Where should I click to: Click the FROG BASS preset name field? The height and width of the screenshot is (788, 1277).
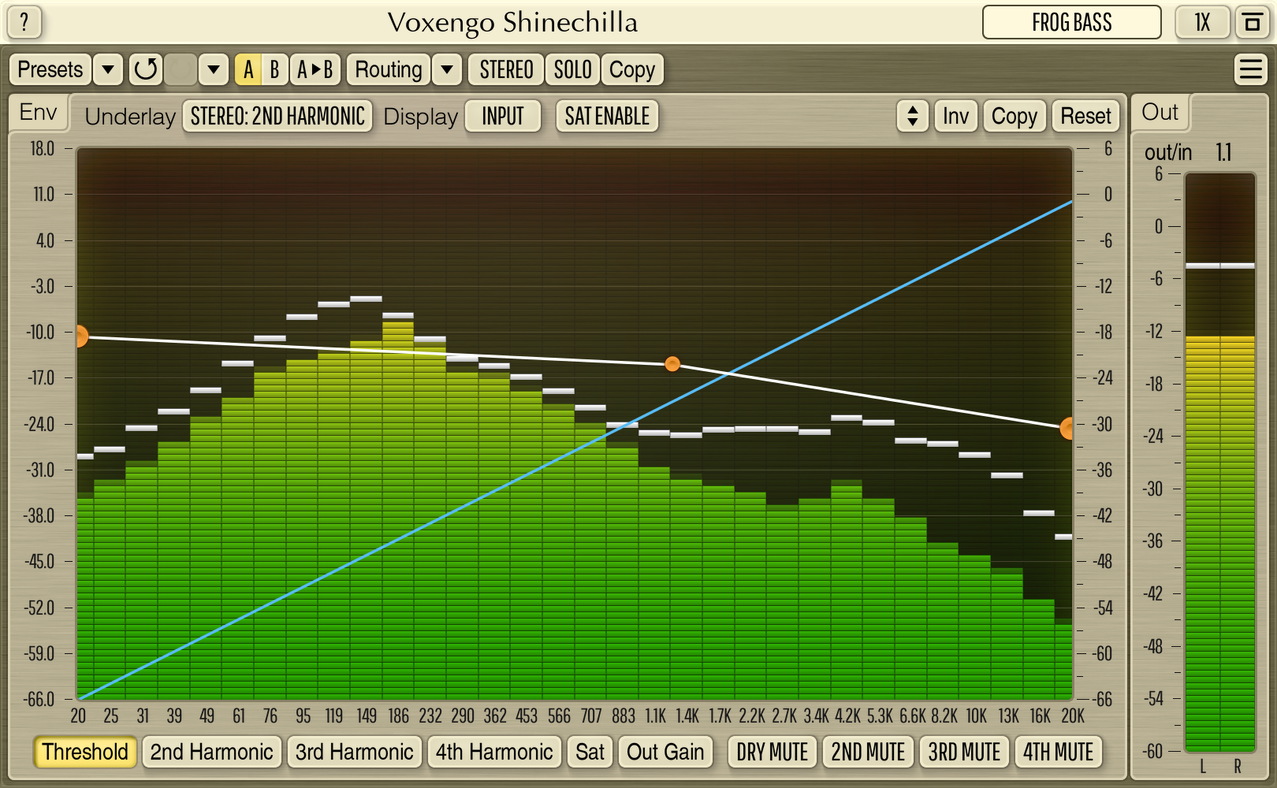click(1070, 22)
